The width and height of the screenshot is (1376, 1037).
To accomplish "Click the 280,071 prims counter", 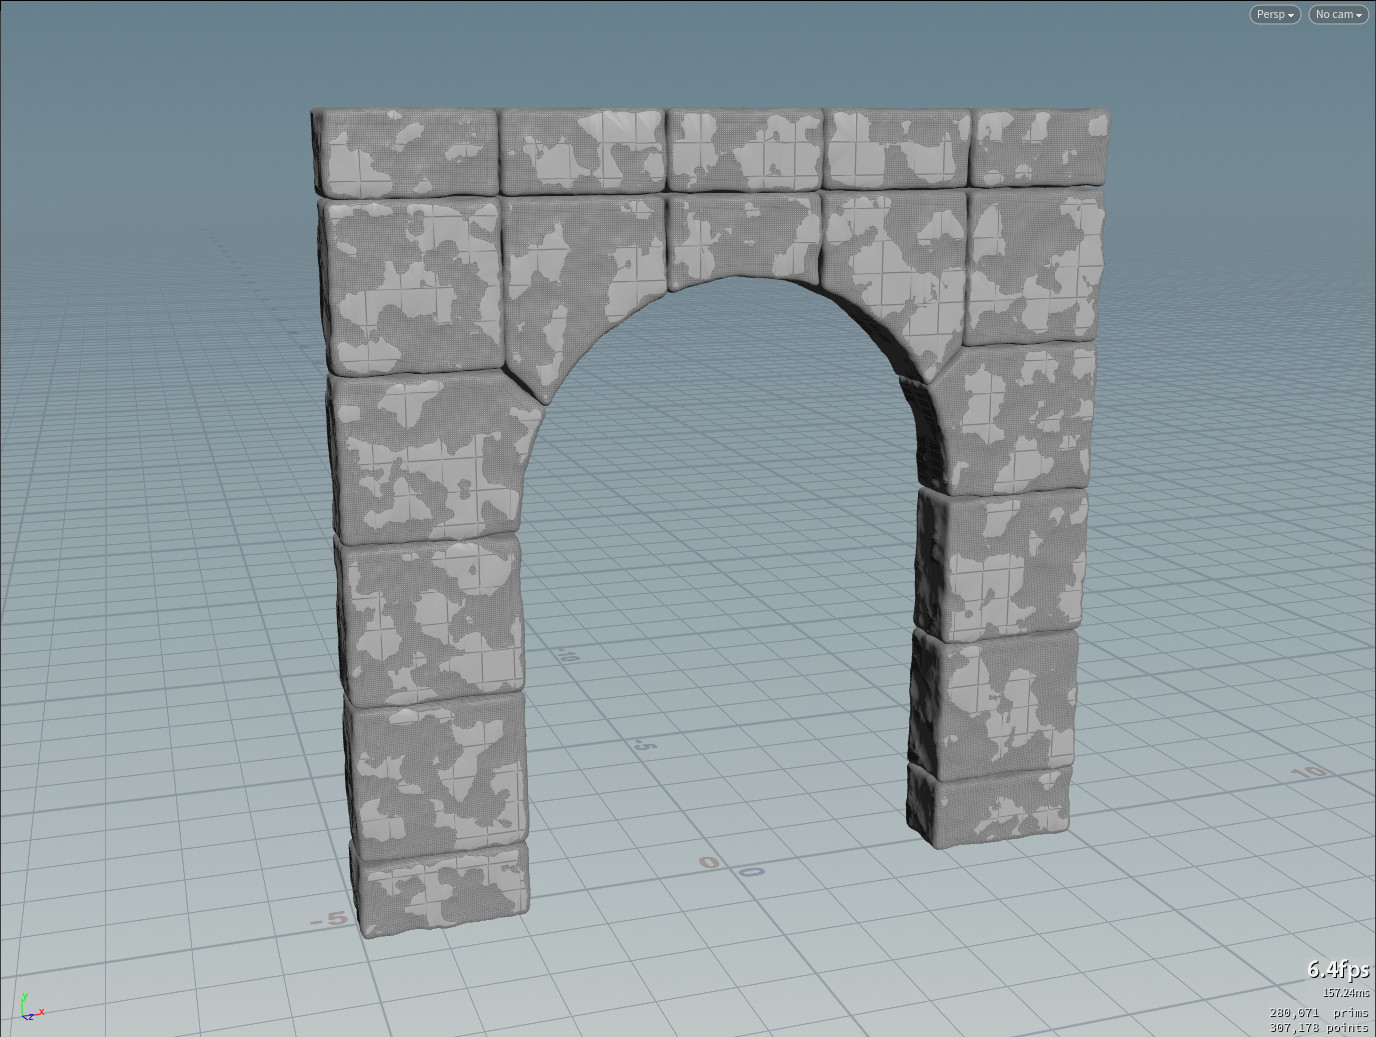I will click(x=1318, y=1012).
